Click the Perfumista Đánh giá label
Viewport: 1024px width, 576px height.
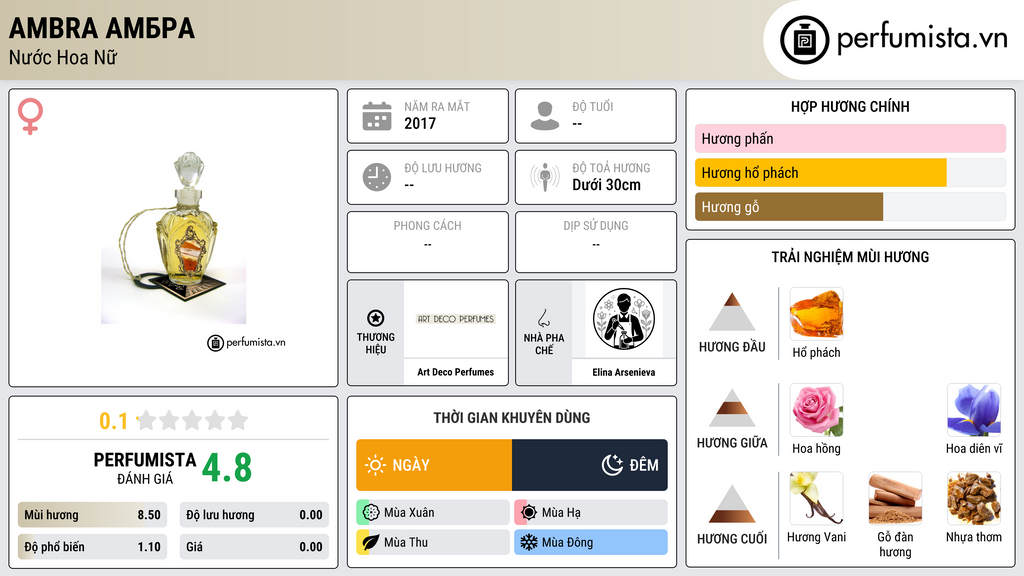[145, 468]
